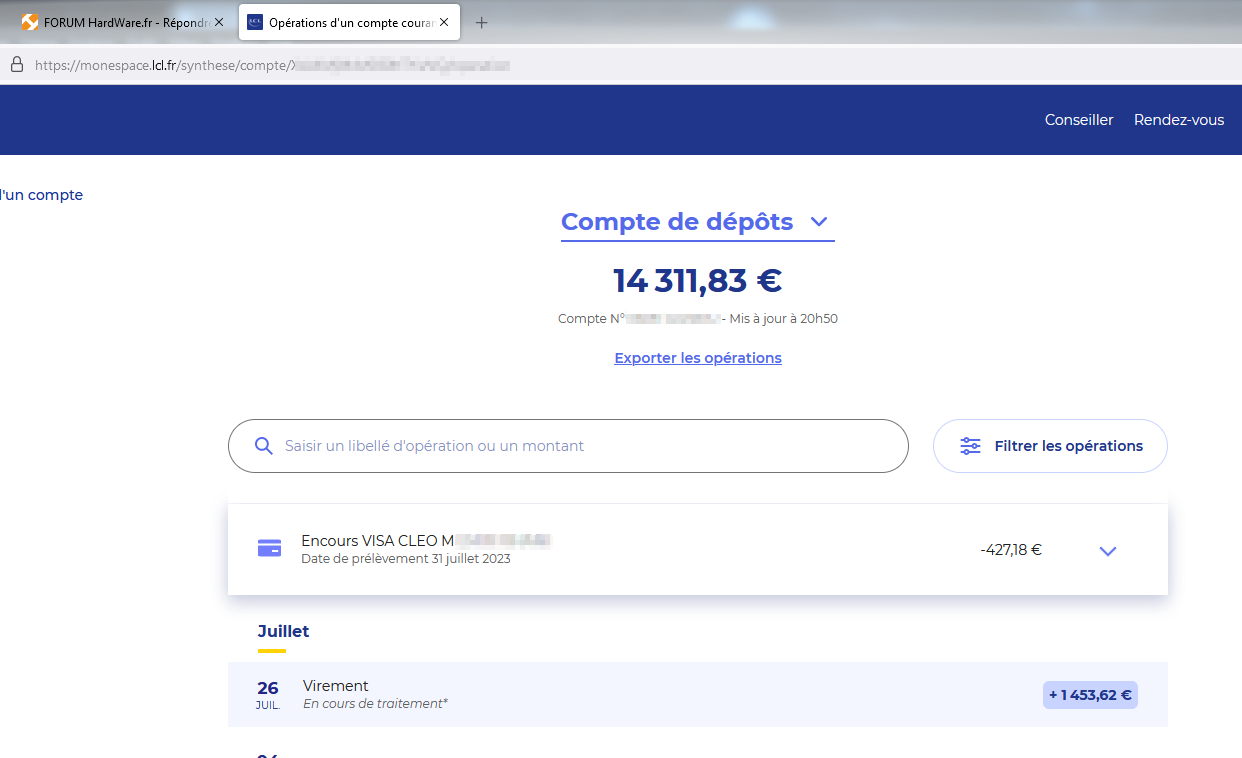1242x758 pixels.
Task: Expand the Encours VISA CLEO chevron
Action: 1107,550
